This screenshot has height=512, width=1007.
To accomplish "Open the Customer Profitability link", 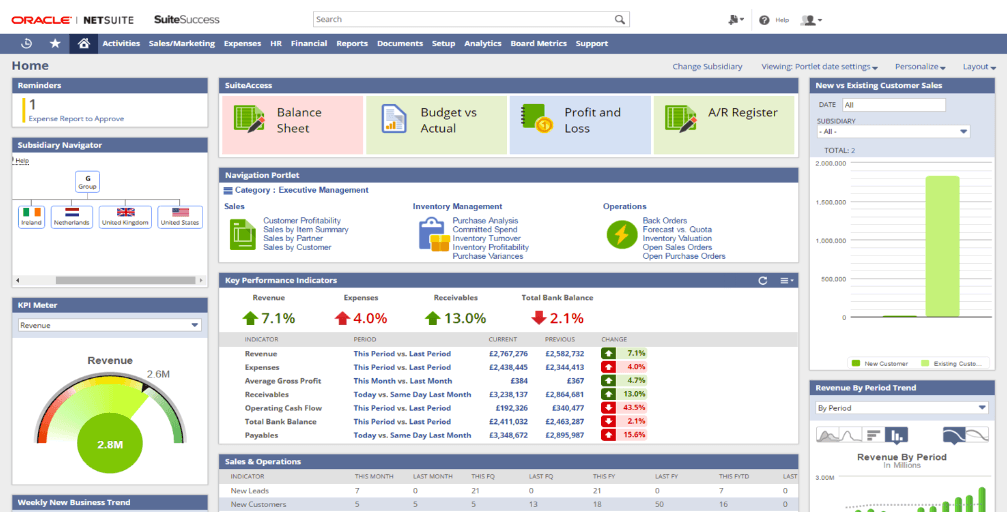I will pyautogui.click(x=302, y=220).
